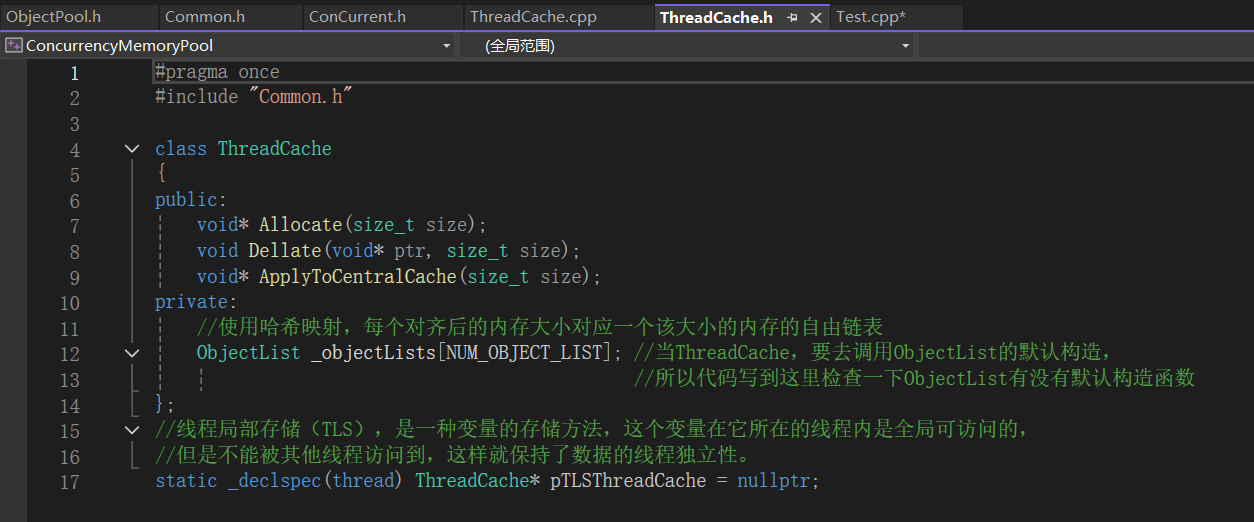Image resolution: width=1254 pixels, height=522 pixels.
Task: Click line number 17 in the gutter
Action: 69,481
